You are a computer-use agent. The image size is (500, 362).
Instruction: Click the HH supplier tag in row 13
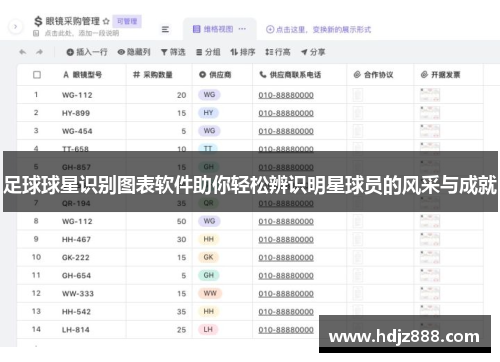[209, 311]
